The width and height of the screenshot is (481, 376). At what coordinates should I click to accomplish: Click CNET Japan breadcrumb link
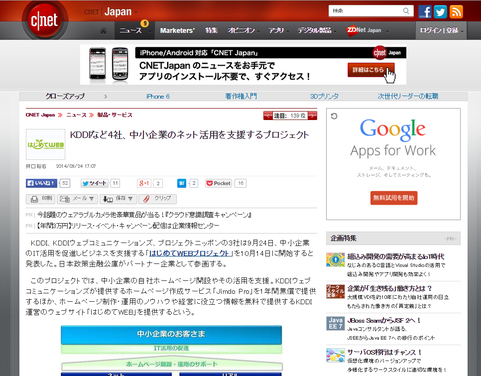click(x=40, y=115)
